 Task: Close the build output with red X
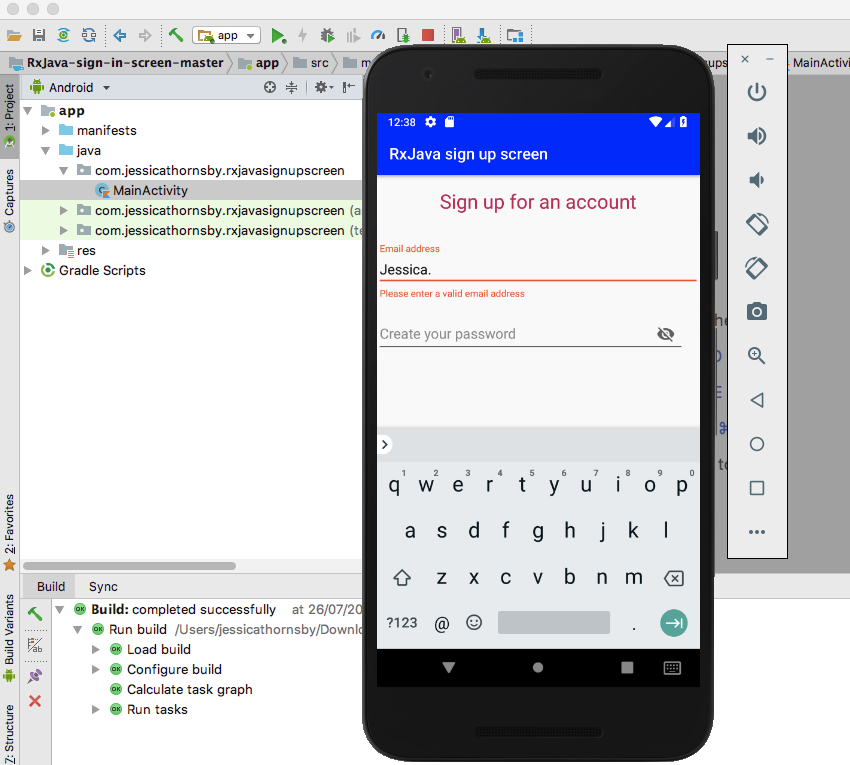[35, 701]
